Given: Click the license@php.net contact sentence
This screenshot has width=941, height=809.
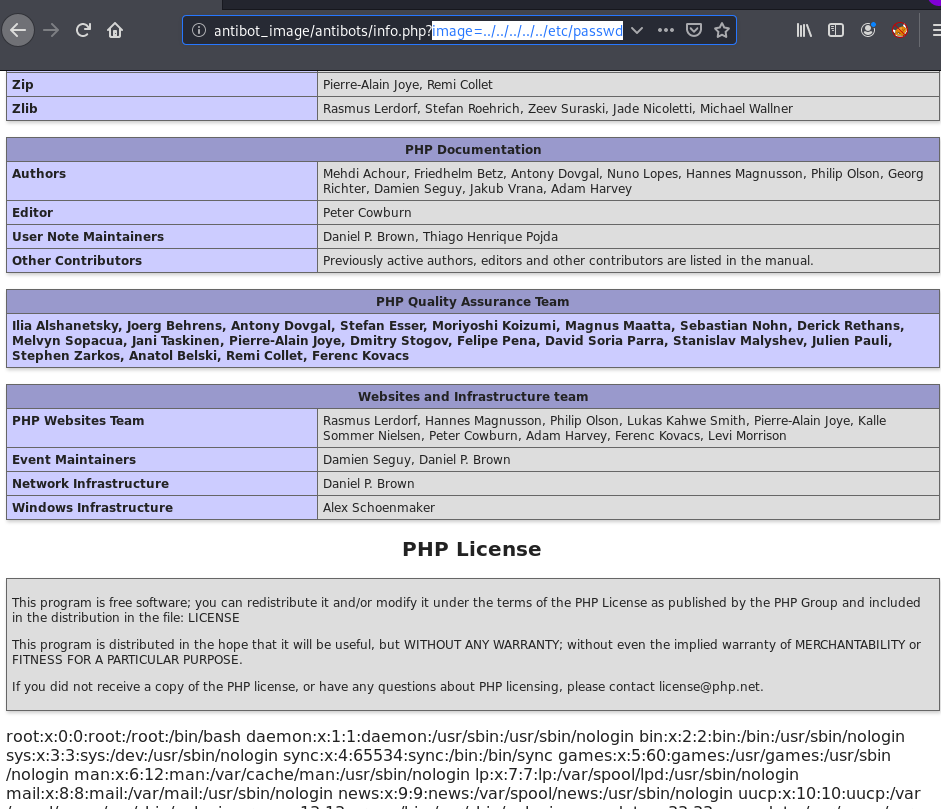Looking at the screenshot, I should coord(388,687).
